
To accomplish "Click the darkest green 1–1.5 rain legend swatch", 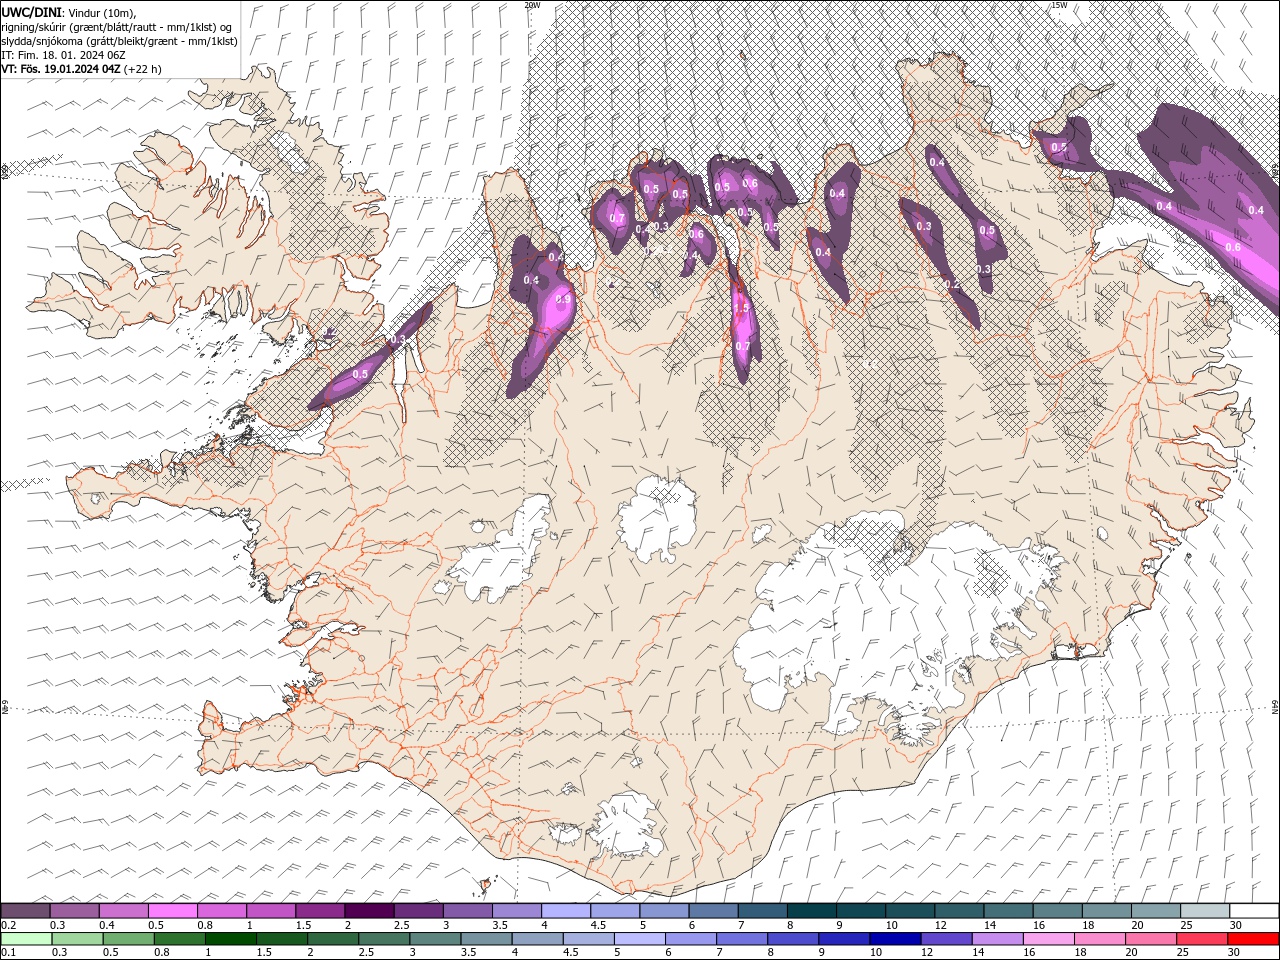I will [231, 939].
